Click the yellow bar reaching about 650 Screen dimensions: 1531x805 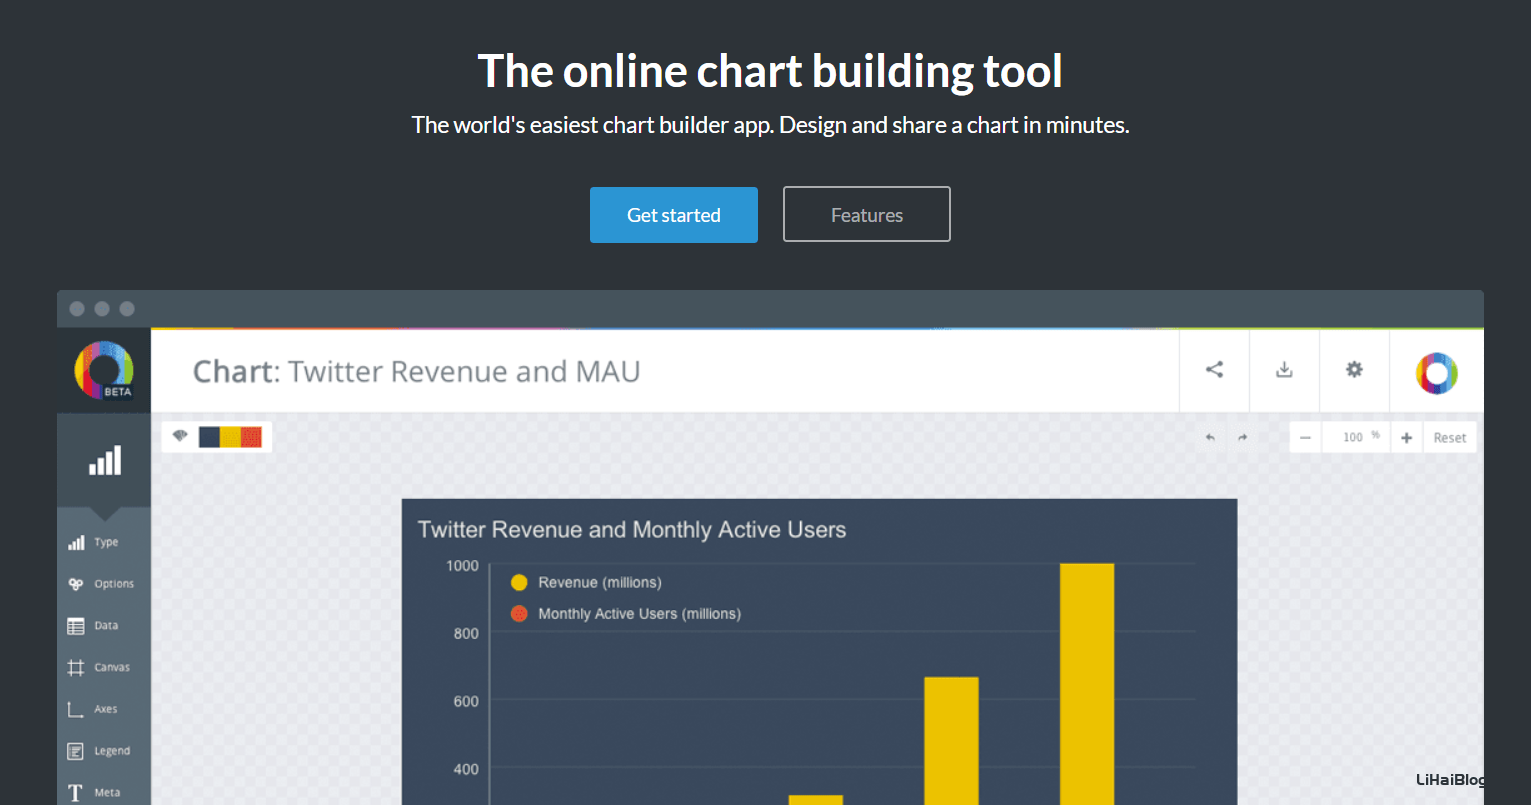pyautogui.click(x=951, y=741)
